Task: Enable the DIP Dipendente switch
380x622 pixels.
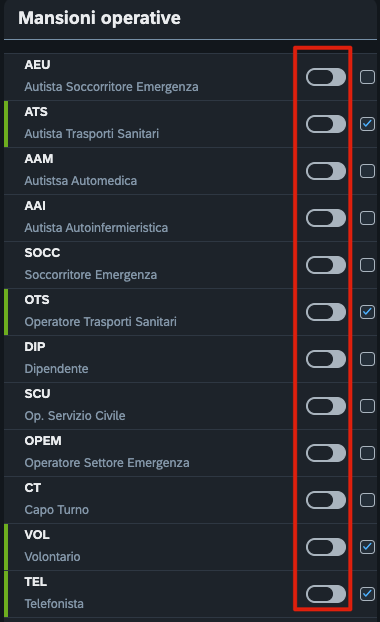Action: 326,359
